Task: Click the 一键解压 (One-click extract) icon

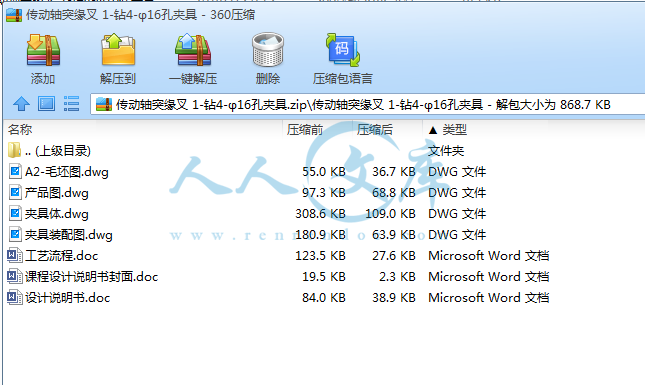Action: pyautogui.click(x=193, y=50)
